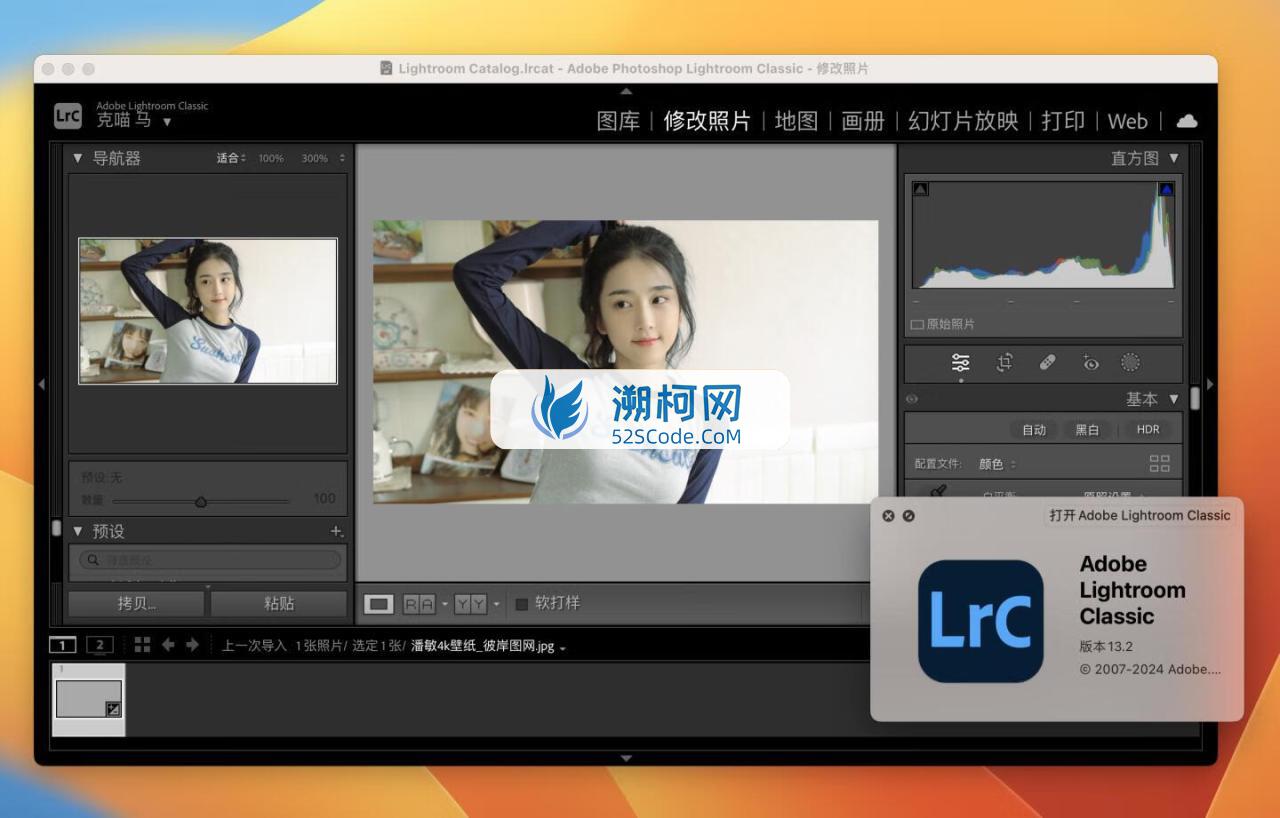Image resolution: width=1280 pixels, height=818 pixels.
Task: Click 打开 Adobe Lightroom Classic button
Action: coord(1140,515)
